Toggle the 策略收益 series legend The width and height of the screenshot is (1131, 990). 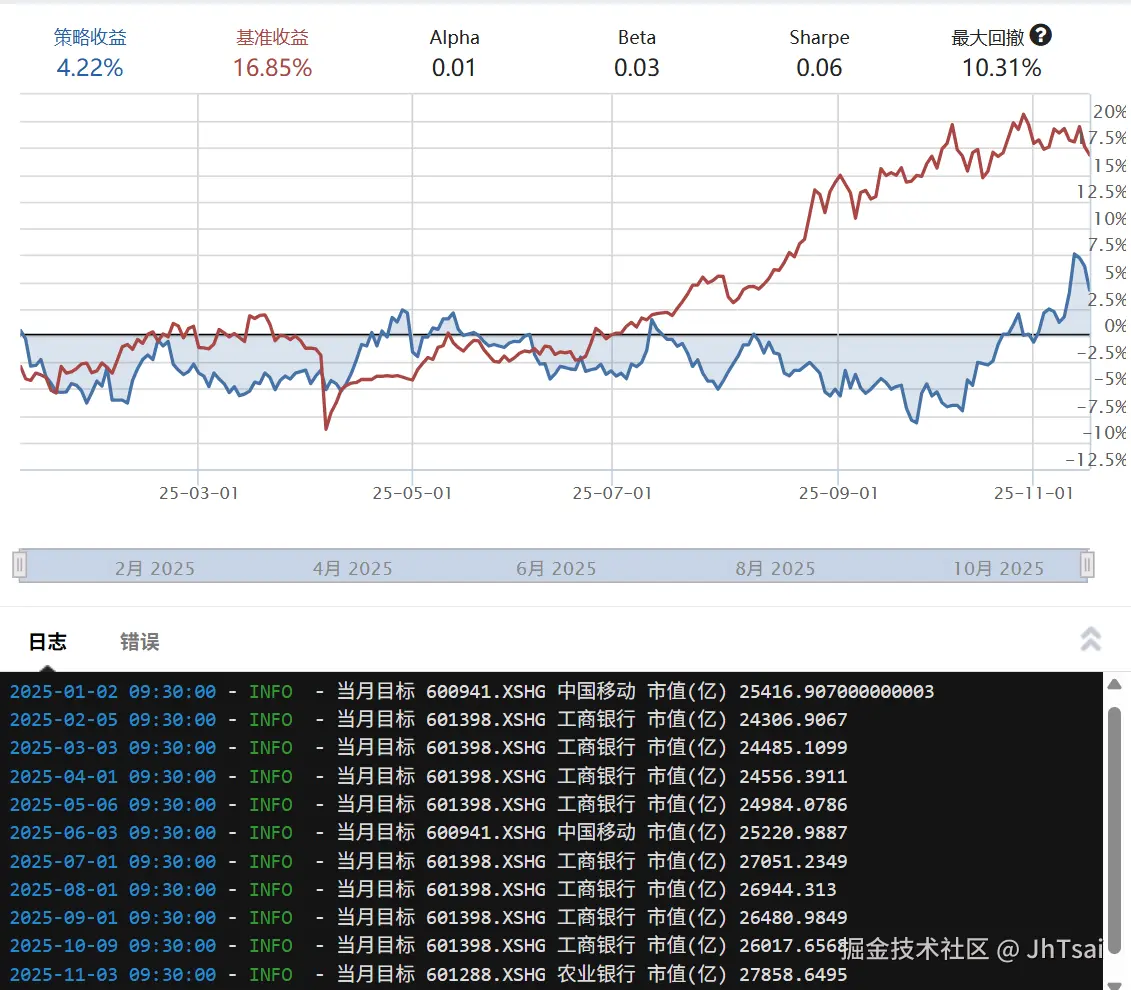[x=89, y=36]
